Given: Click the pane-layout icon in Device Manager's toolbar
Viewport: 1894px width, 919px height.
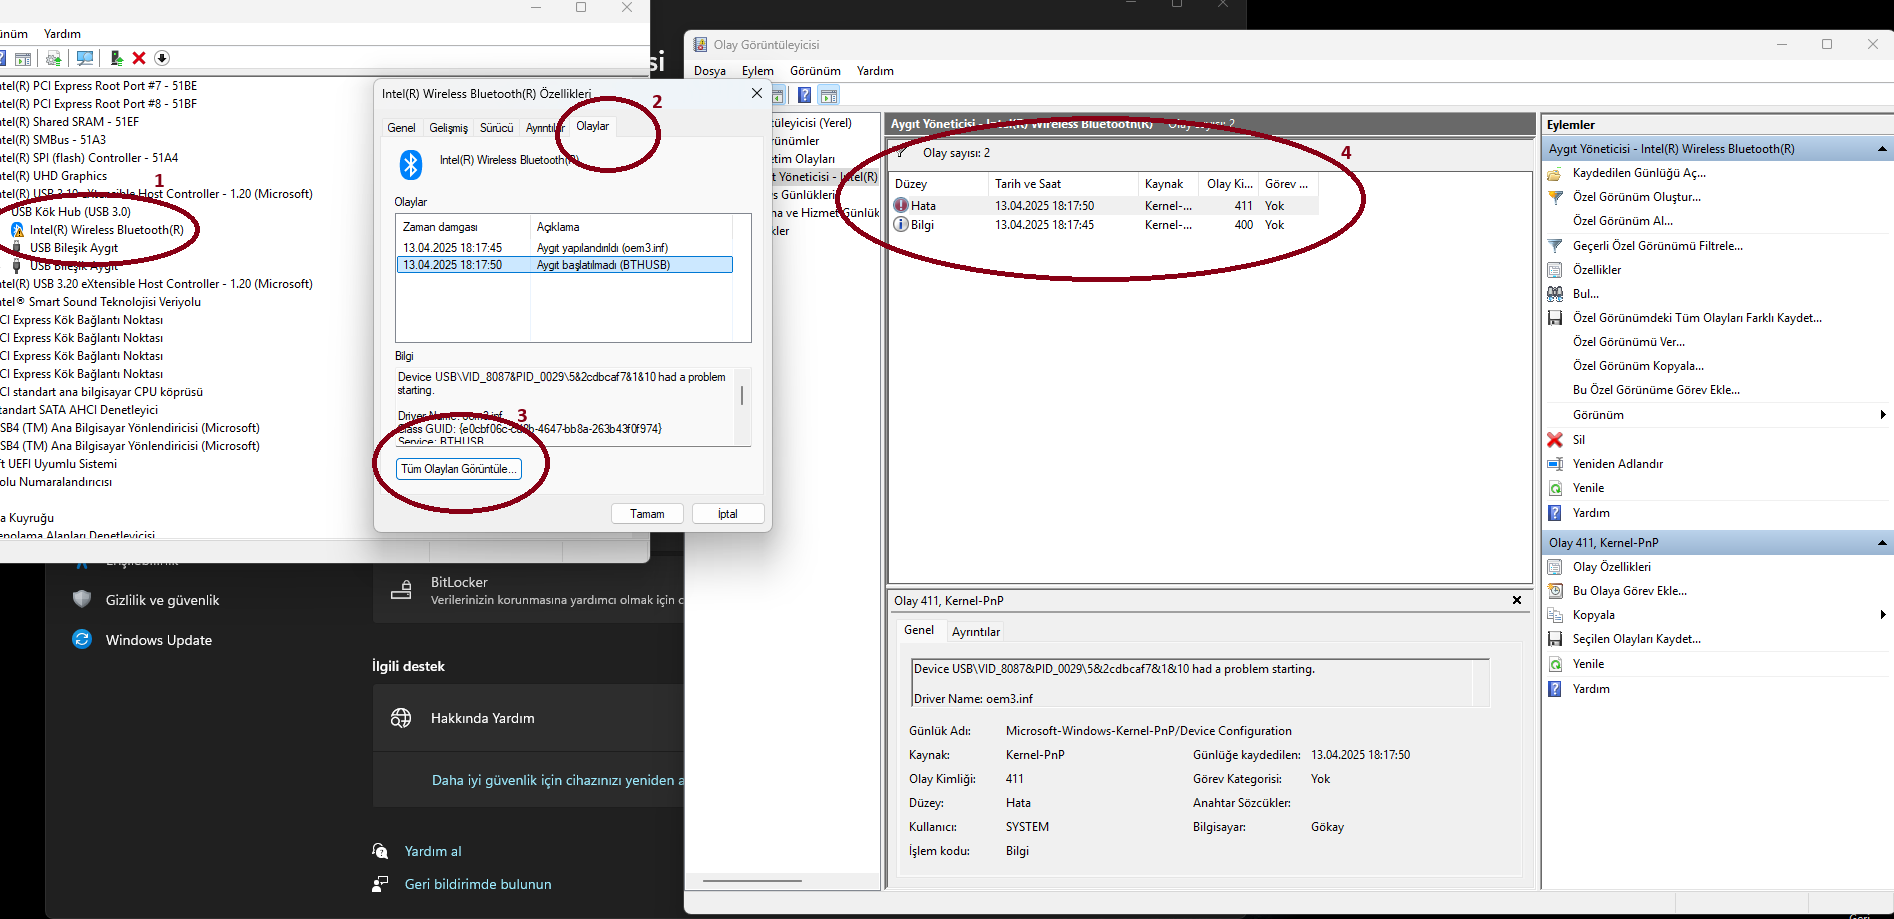Looking at the screenshot, I should click(23, 59).
